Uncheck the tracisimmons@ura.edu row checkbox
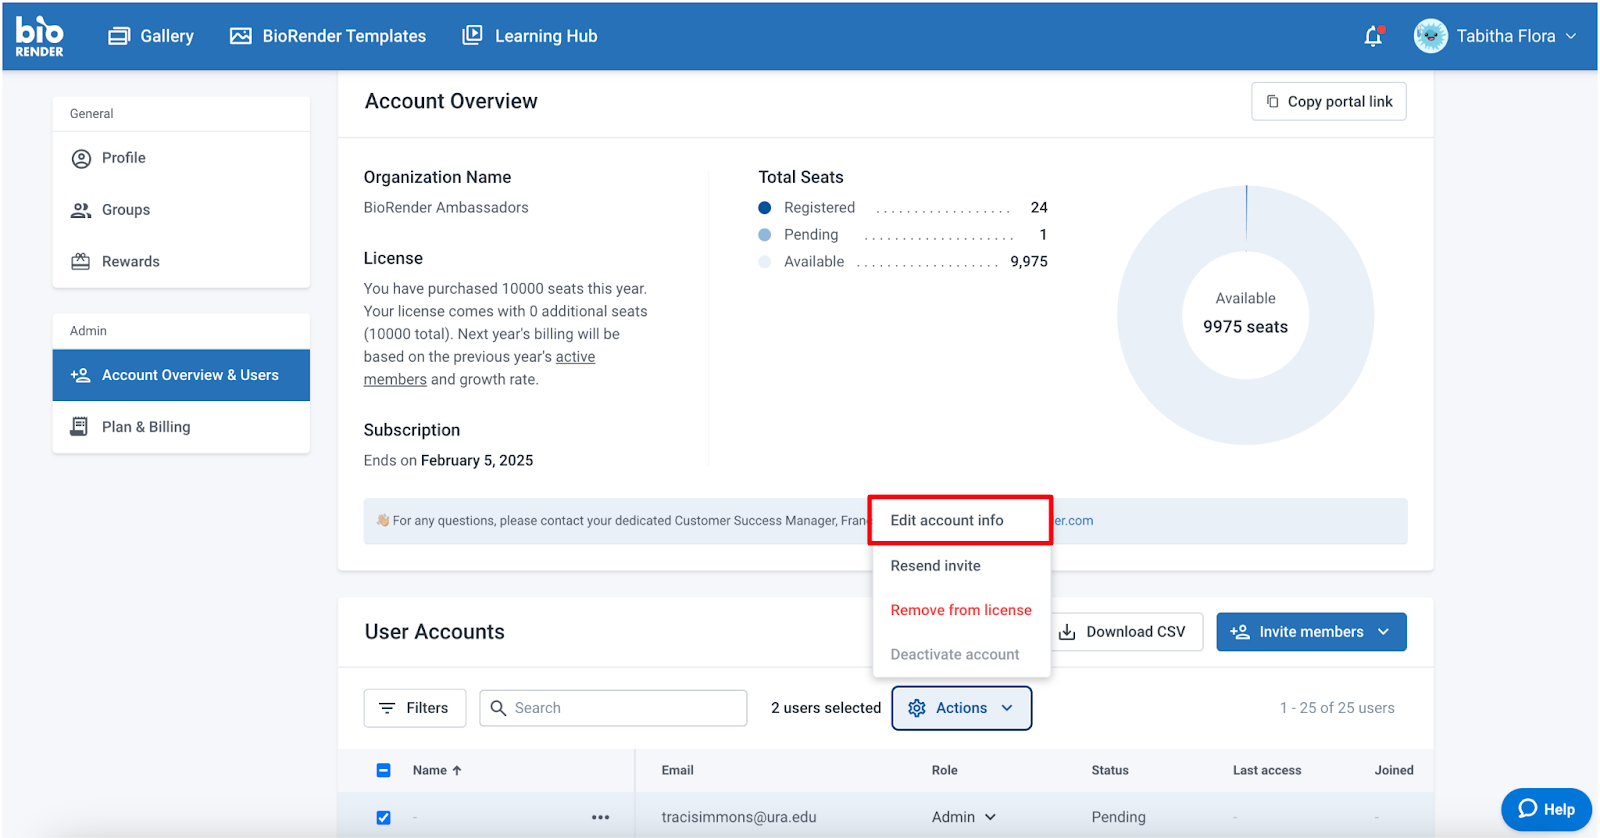The width and height of the screenshot is (1600, 838). [383, 817]
